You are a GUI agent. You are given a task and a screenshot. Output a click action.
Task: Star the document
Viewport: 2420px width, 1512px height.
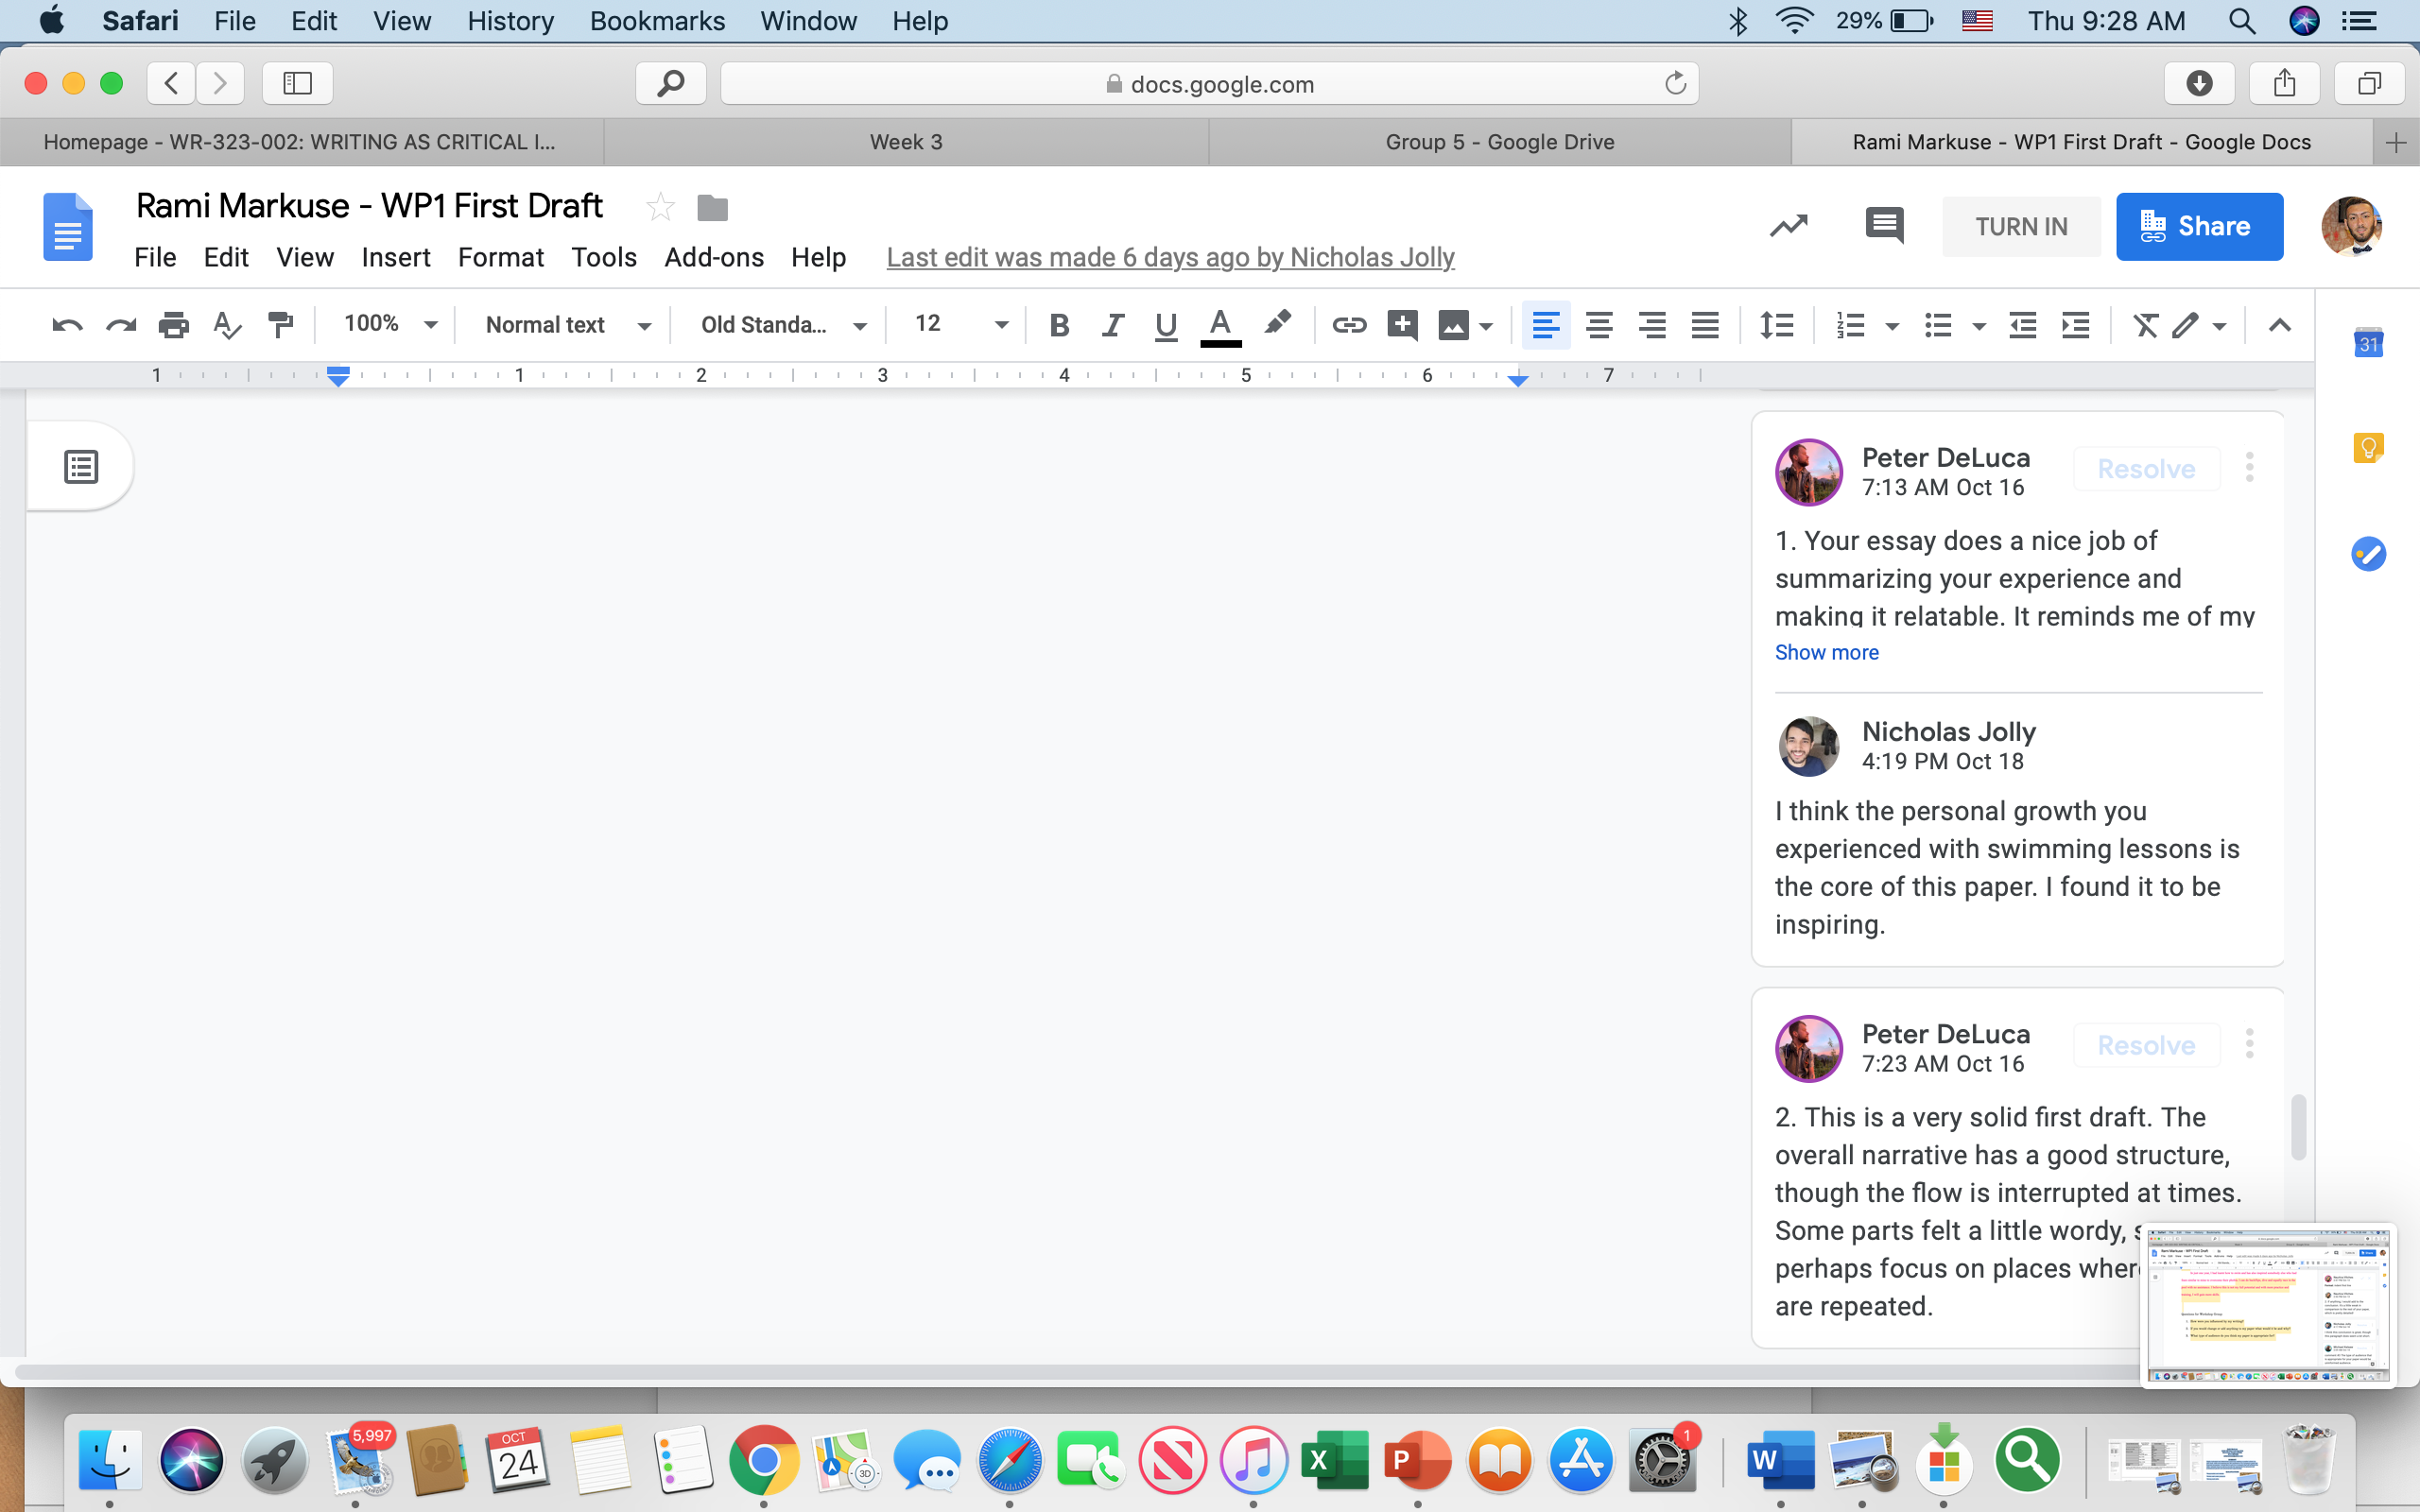[660, 207]
